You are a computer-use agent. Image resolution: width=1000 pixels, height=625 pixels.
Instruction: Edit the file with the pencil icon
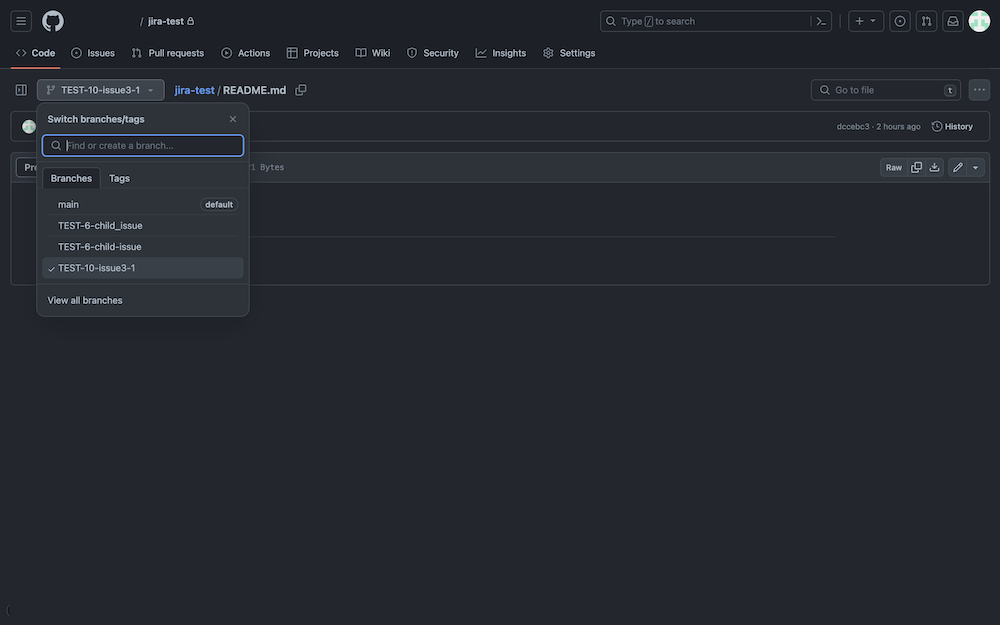(x=957, y=168)
